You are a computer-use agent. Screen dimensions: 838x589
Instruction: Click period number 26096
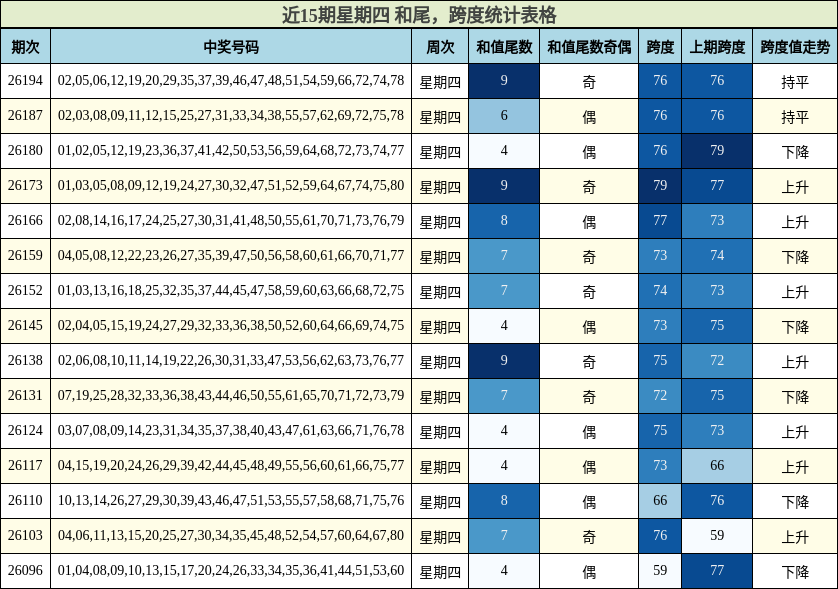point(25,571)
